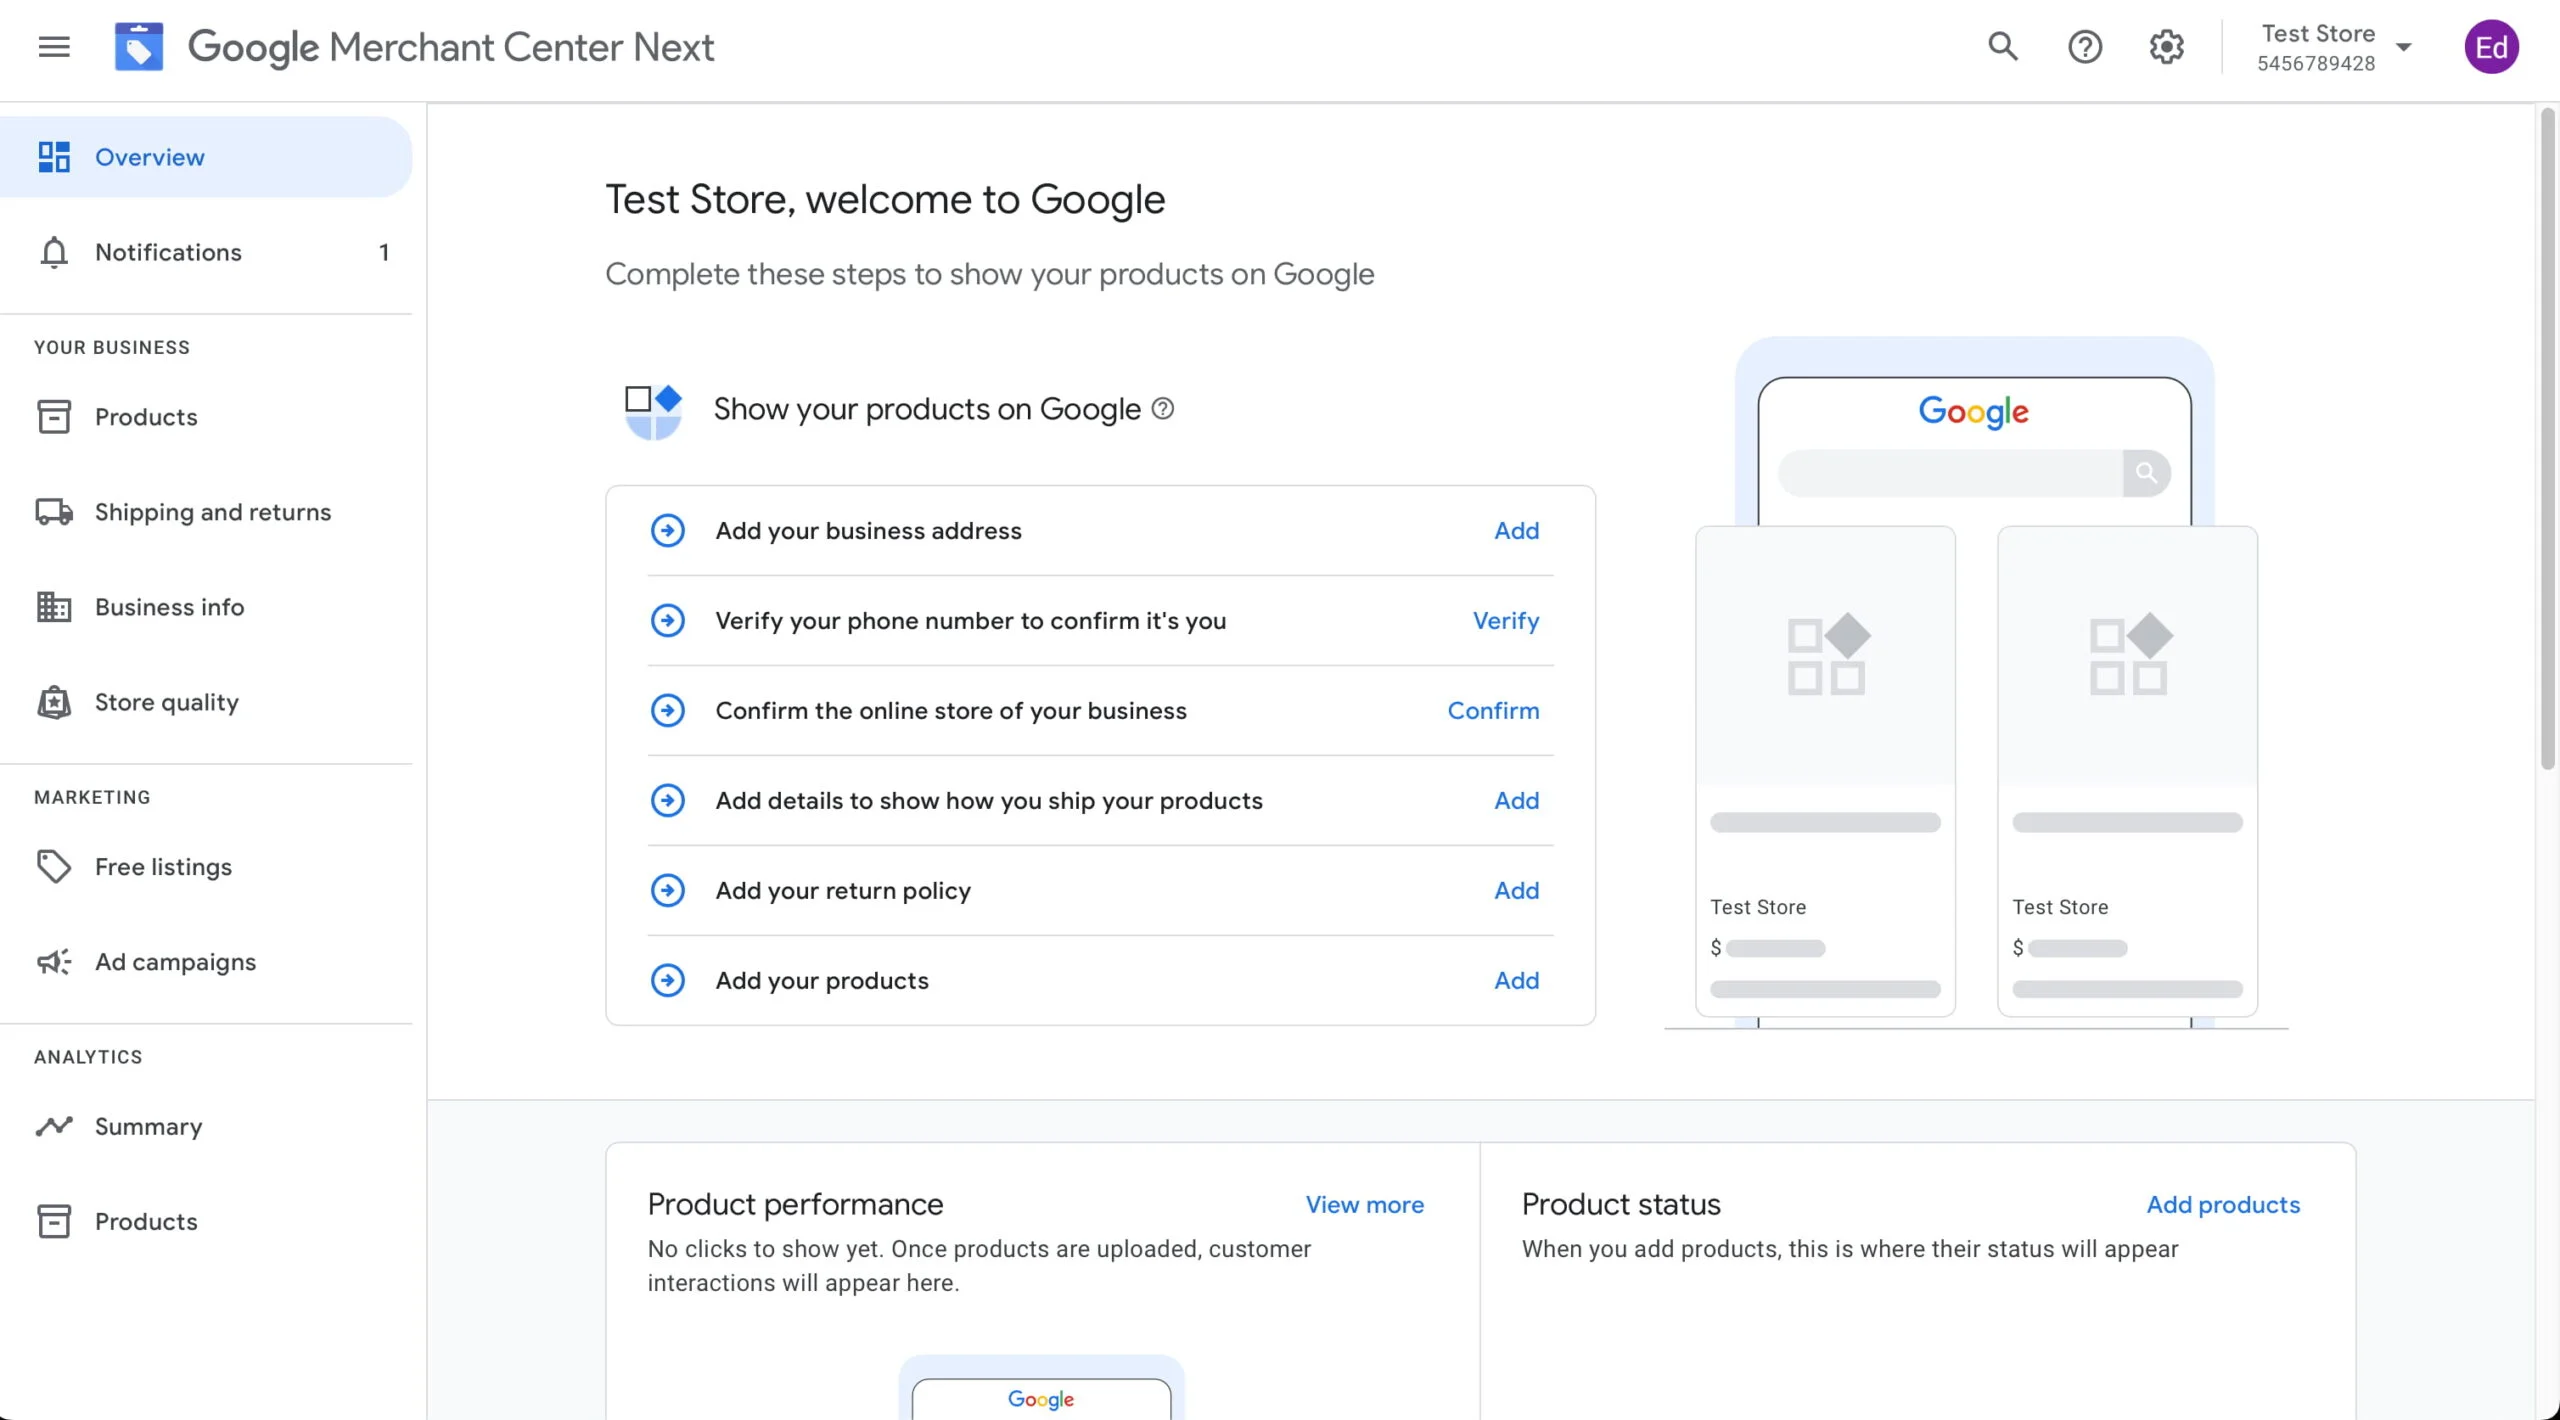The image size is (2560, 1420).
Task: Open Products under Your Business
Action: click(x=206, y=417)
